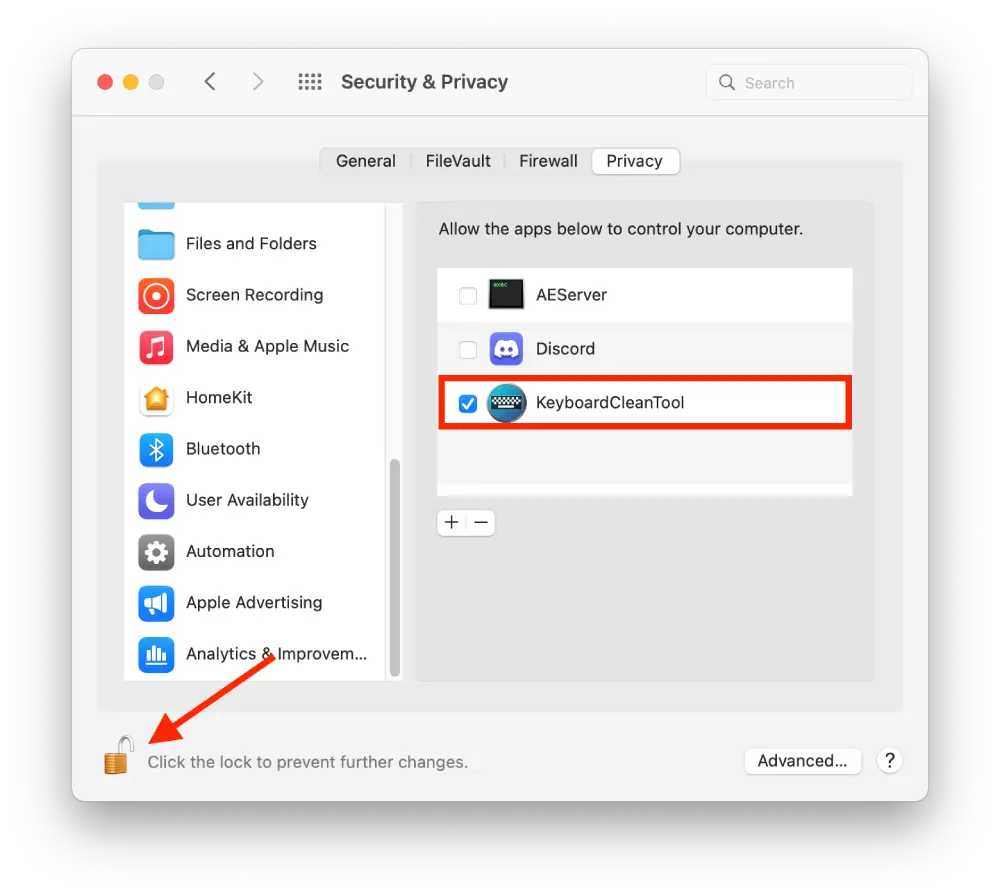Show all preferences grid icon
This screenshot has height=896, width=1000.
point(310,82)
